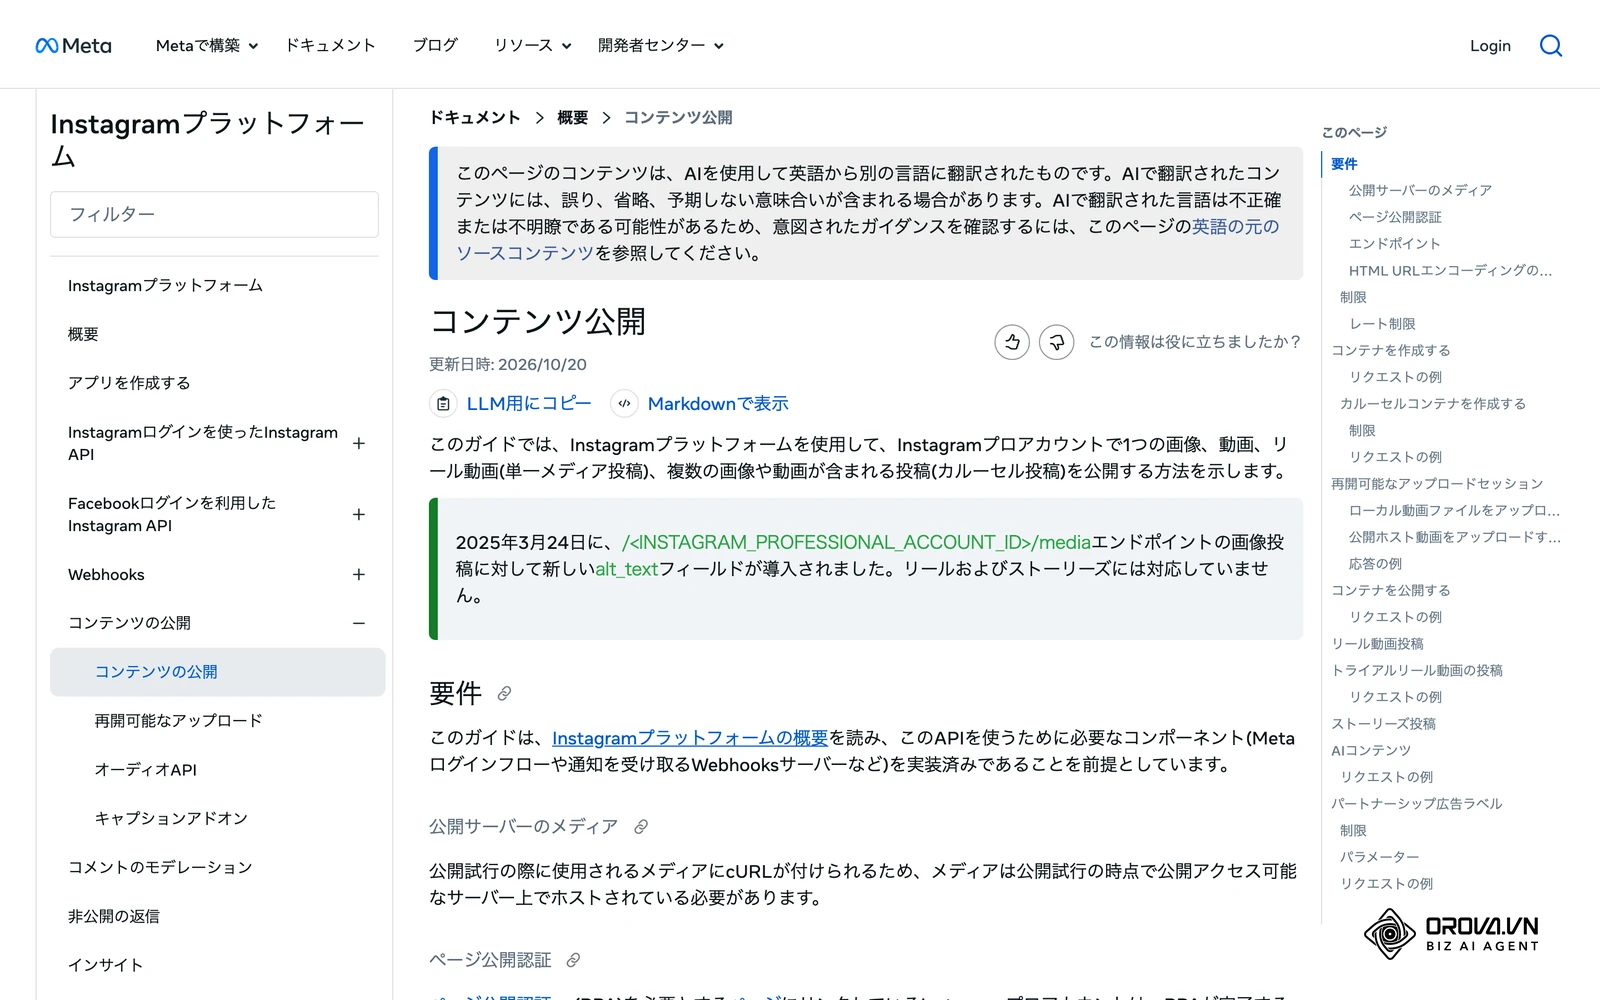Click the thumbs-down feedback icon
The image size is (1600, 1000).
(1057, 342)
